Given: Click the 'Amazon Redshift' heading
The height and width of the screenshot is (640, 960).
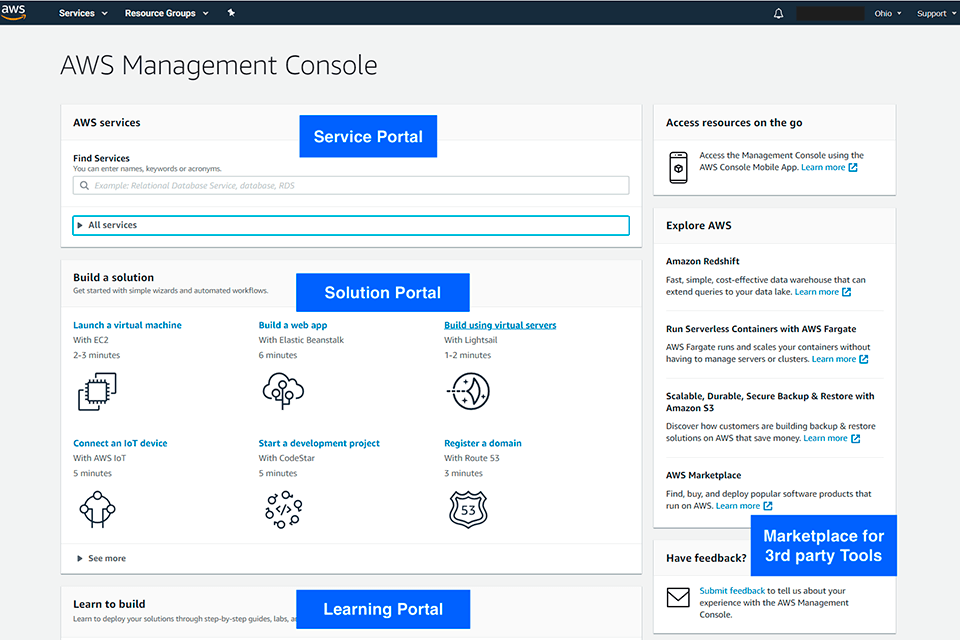Looking at the screenshot, I should pyautogui.click(x=703, y=262).
